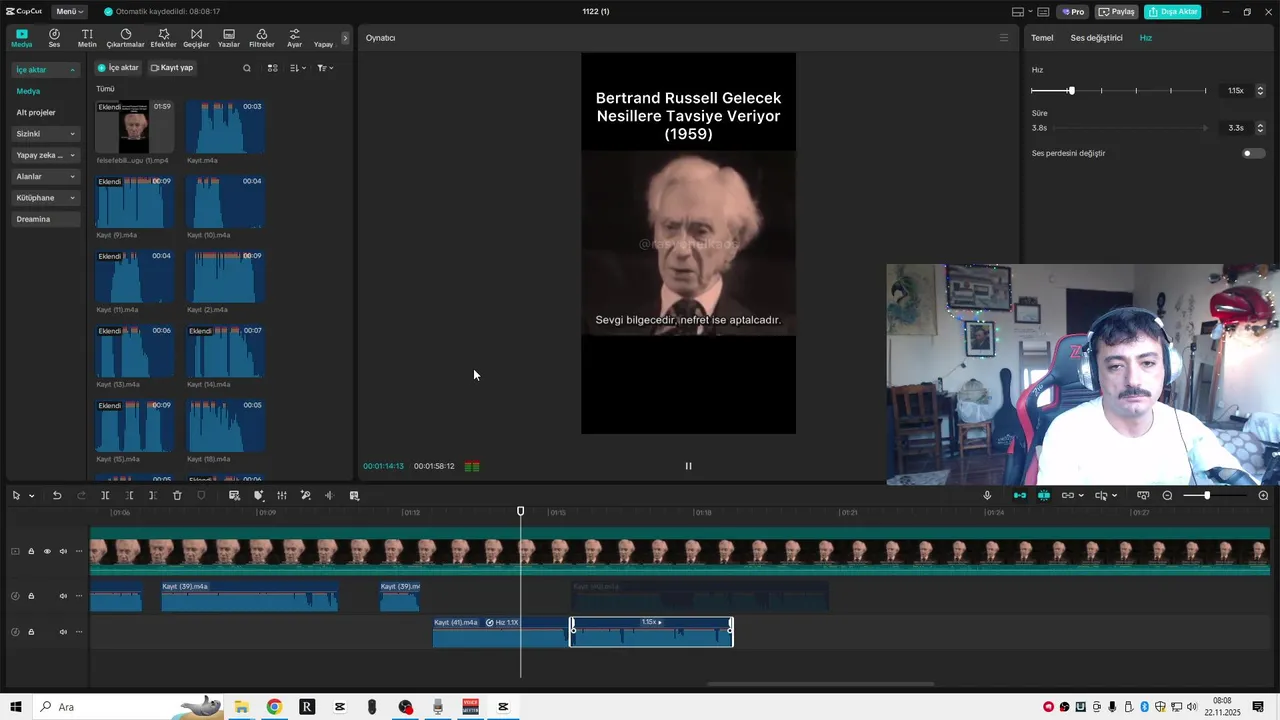Image resolution: width=1280 pixels, height=720 pixels.
Task: Toggle the Ses perdesini değiştir switch
Action: click(1253, 153)
